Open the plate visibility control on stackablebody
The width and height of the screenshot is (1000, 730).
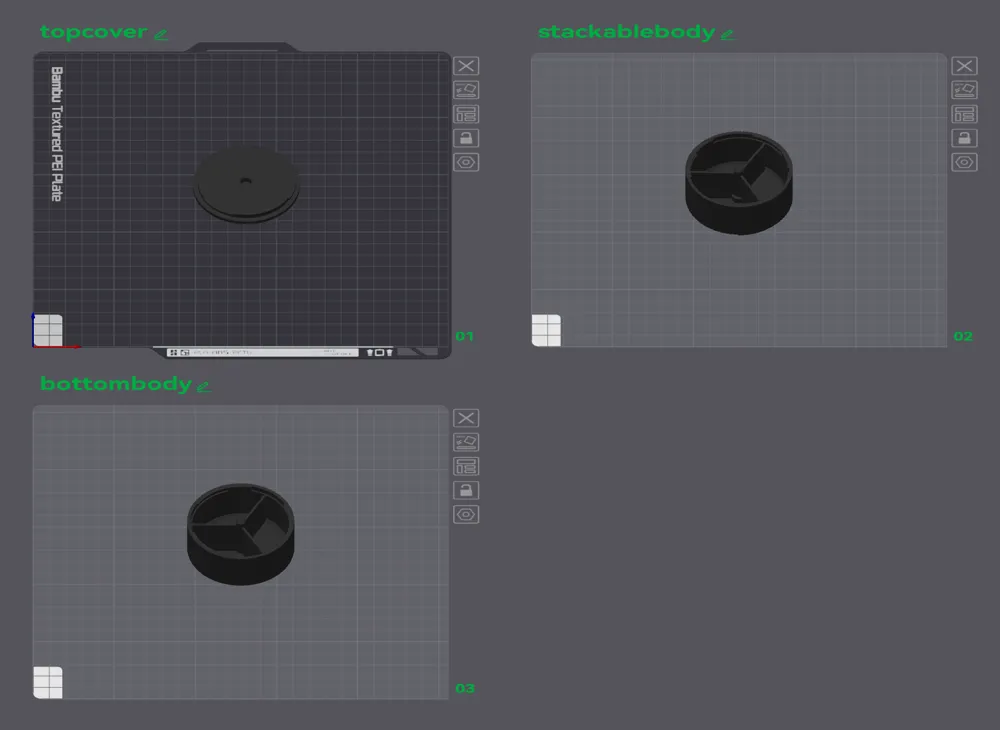pos(964,162)
